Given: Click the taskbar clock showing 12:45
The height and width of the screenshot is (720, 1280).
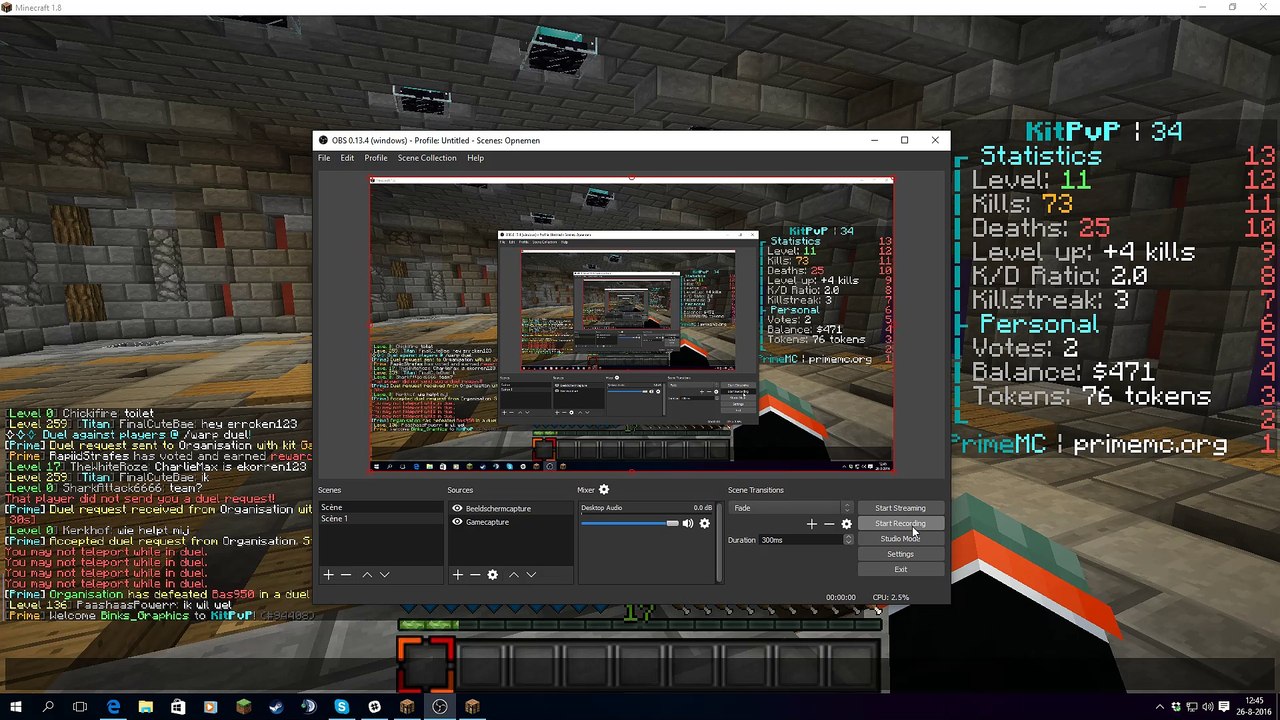Looking at the screenshot, I should click(x=1254, y=707).
